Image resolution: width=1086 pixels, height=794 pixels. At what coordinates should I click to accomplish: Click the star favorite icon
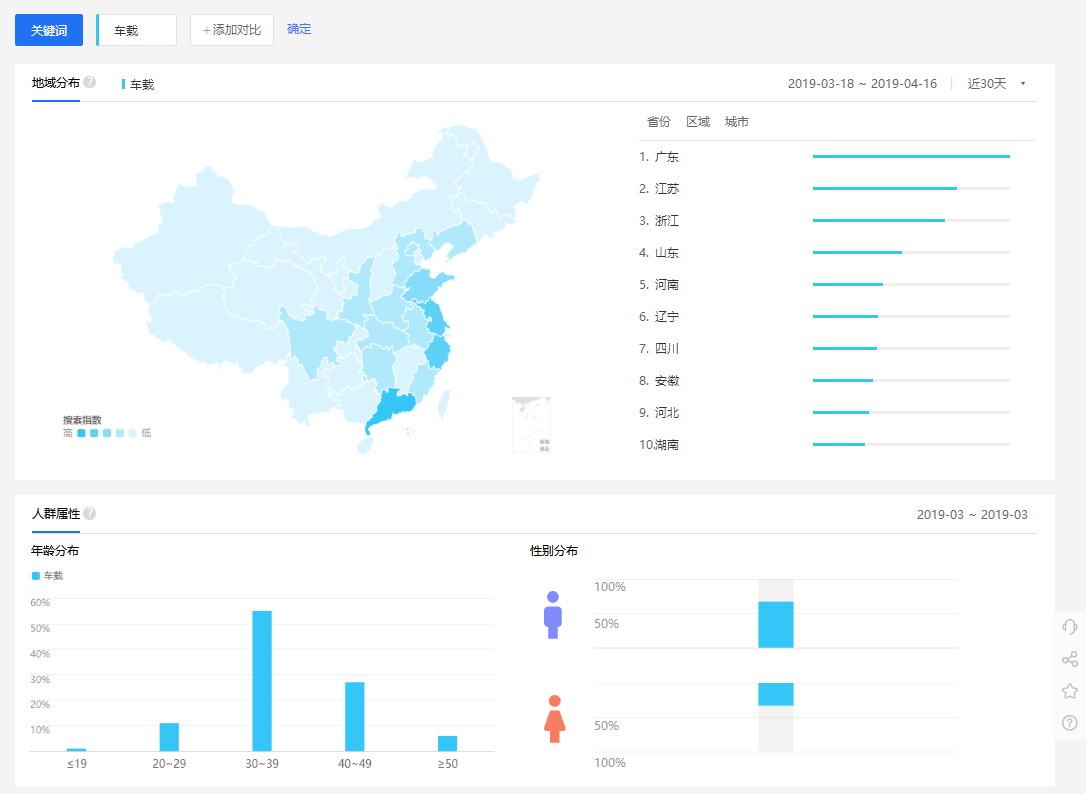point(1069,691)
